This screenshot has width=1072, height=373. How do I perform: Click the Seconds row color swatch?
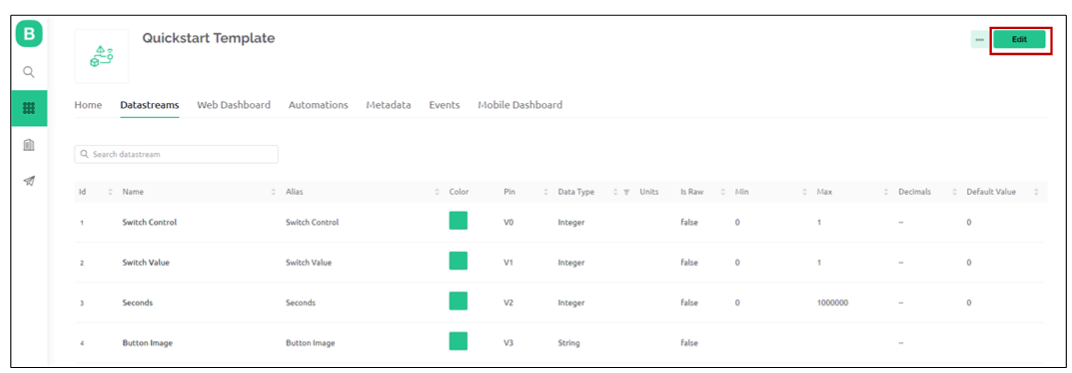[458, 301]
